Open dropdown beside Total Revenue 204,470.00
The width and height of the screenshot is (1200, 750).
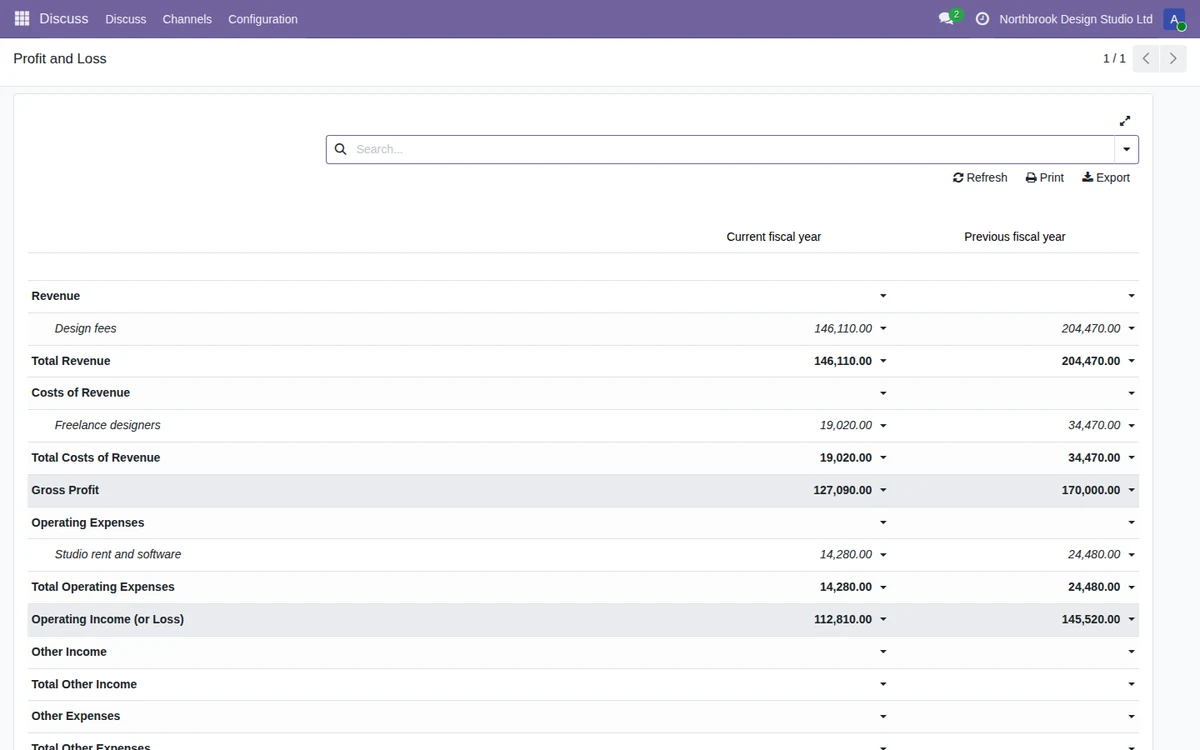click(1132, 361)
